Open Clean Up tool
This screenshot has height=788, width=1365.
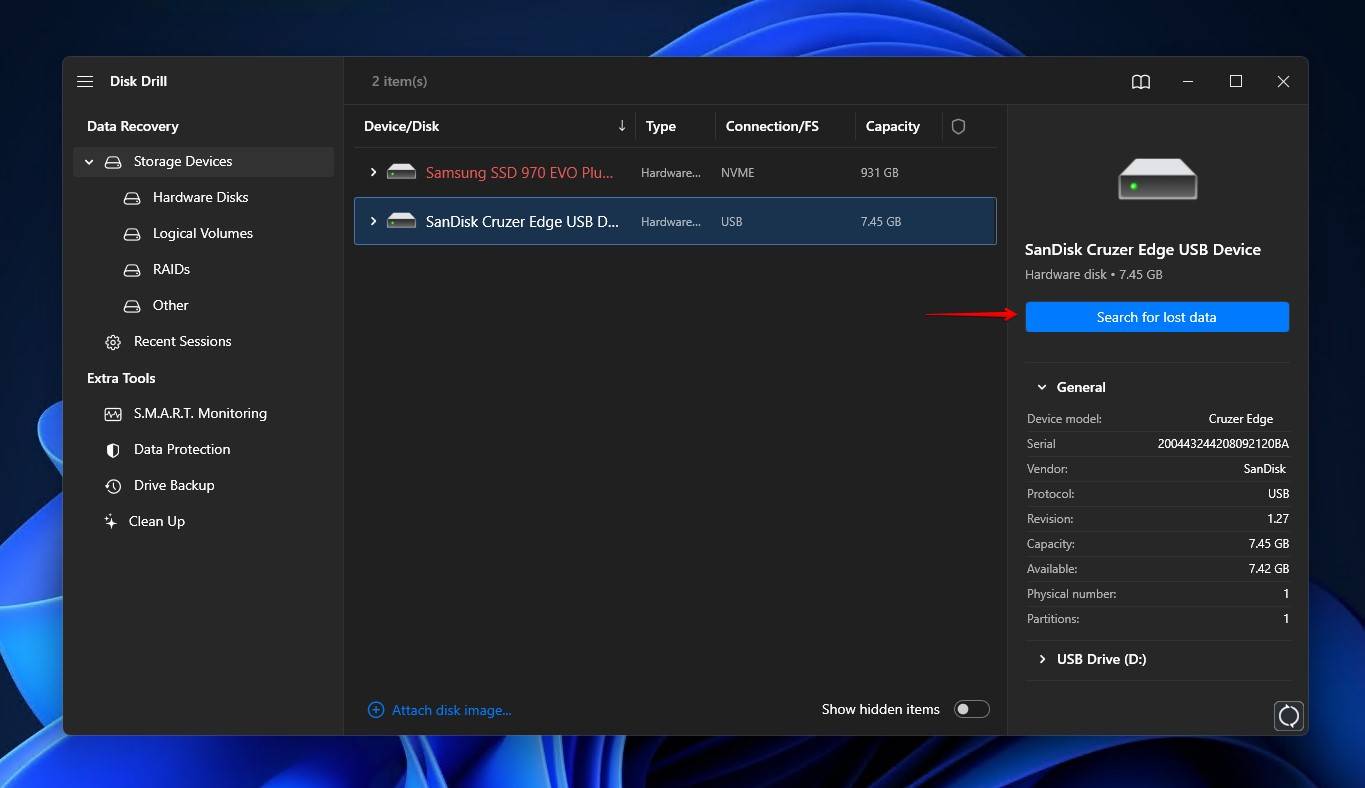click(x=157, y=522)
